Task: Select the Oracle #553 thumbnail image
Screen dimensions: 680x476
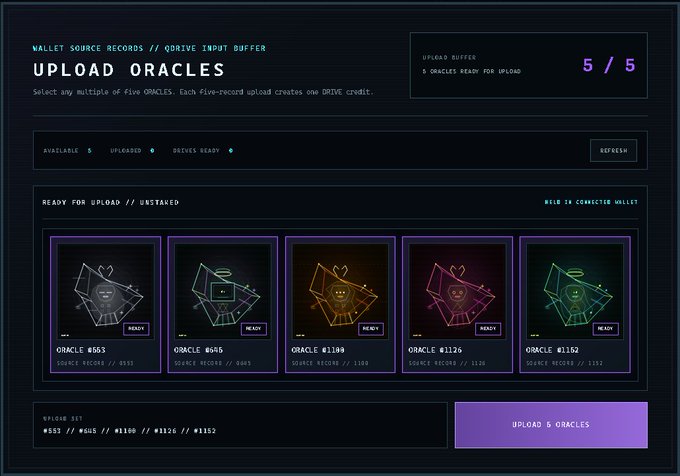Action: 105,291
